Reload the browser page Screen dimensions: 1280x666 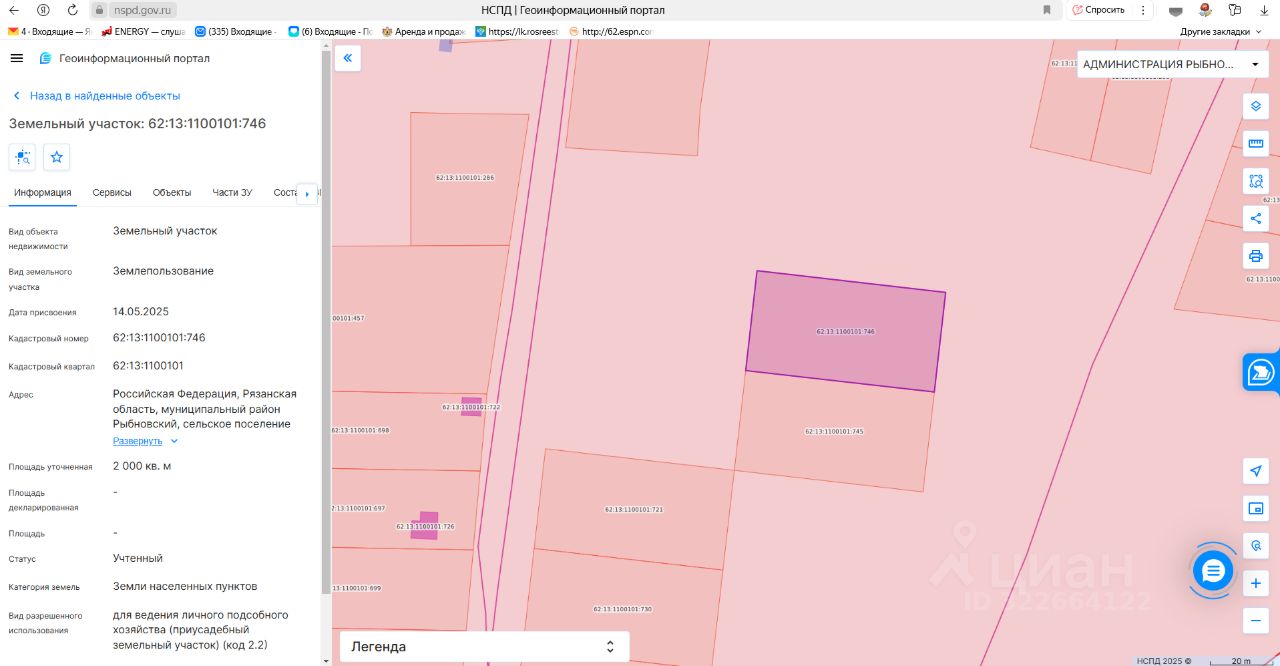click(x=72, y=10)
